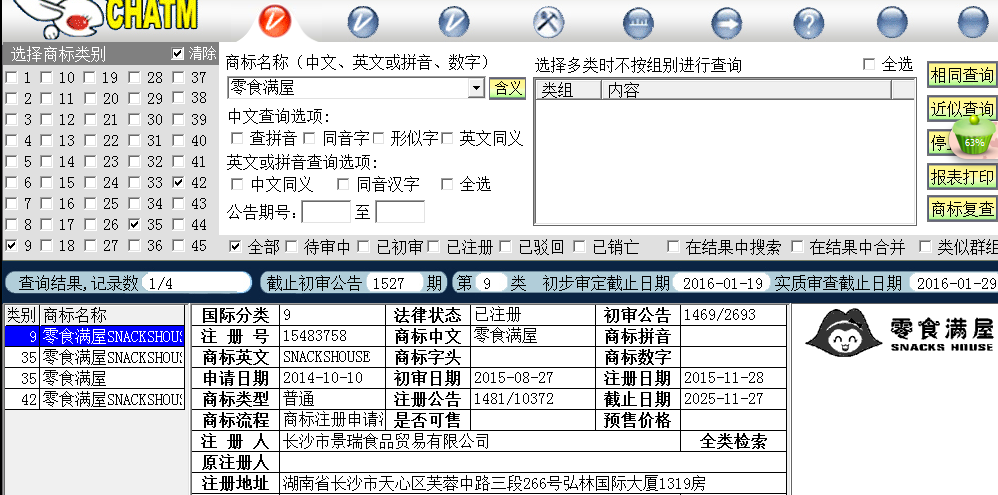This screenshot has width=998, height=495.
Task: Focus the 商标名称 text field containing 零食满屋
Action: pyautogui.click(x=349, y=88)
